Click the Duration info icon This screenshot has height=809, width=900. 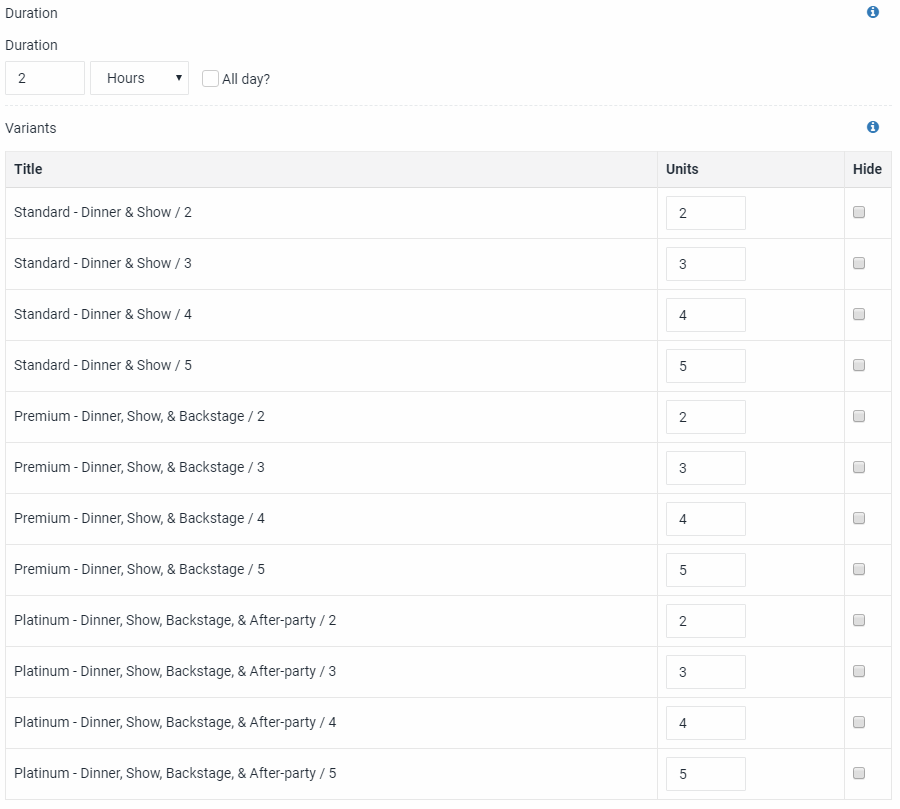[872, 12]
